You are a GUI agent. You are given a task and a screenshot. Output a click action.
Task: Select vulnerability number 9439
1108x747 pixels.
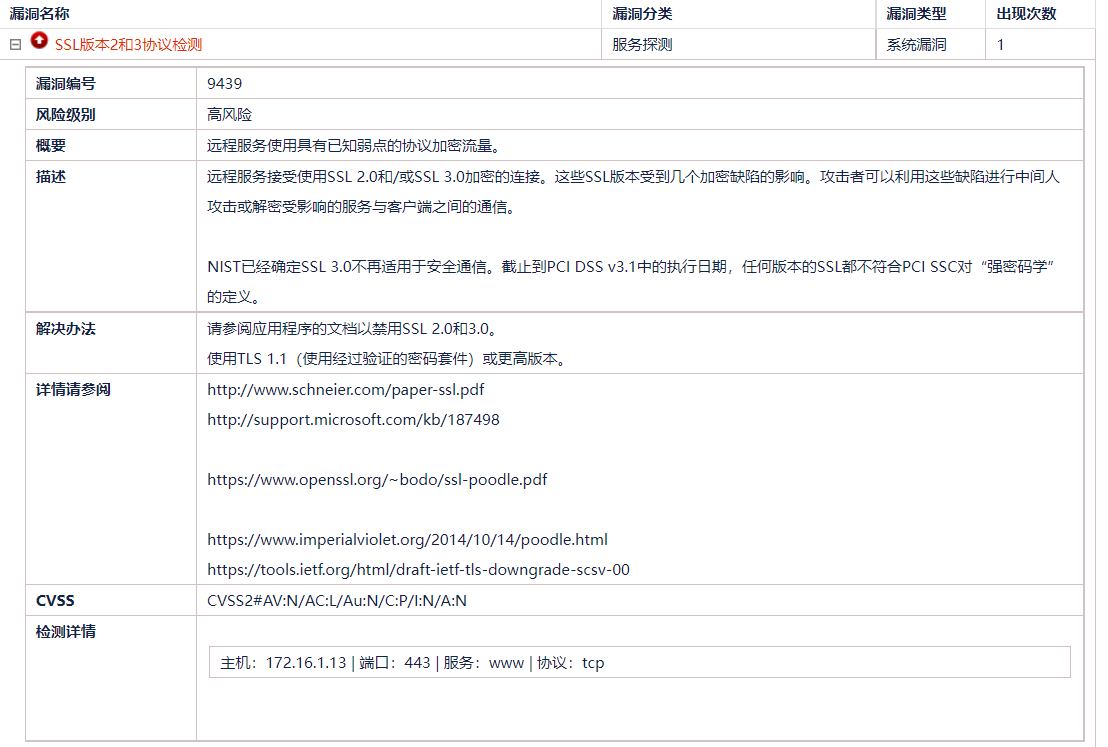(224, 83)
